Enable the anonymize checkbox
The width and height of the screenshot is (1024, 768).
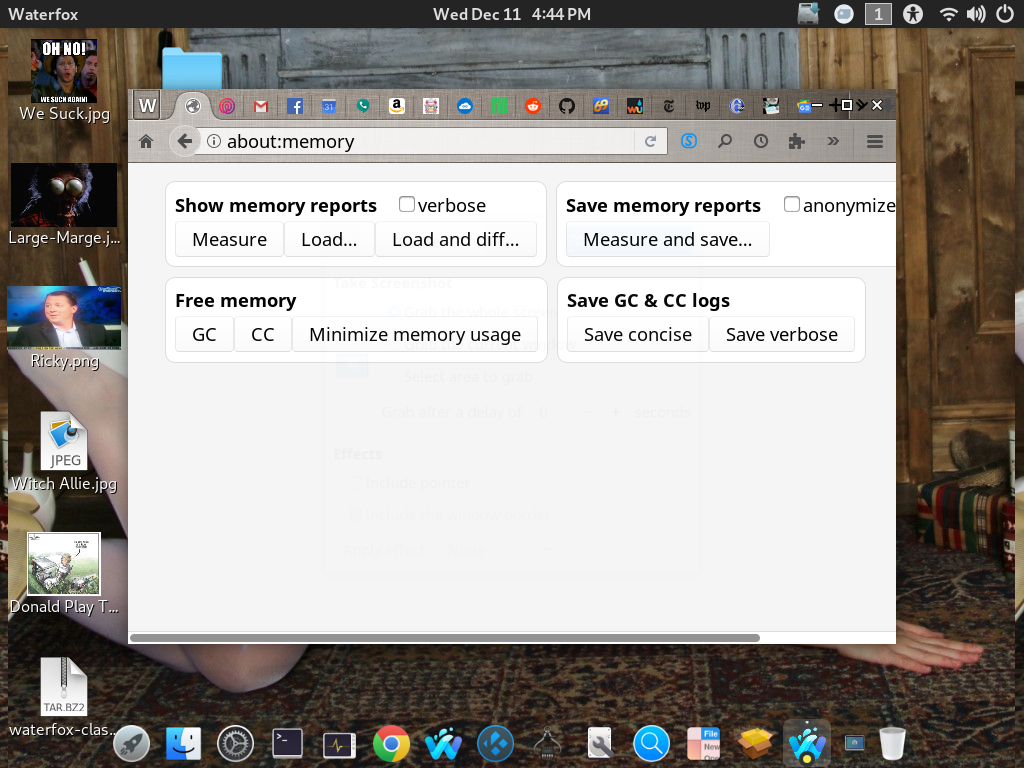[791, 203]
